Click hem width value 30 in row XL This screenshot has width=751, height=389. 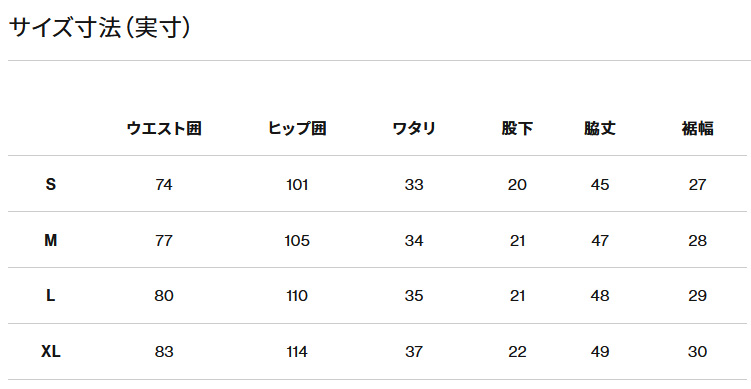coord(697,352)
